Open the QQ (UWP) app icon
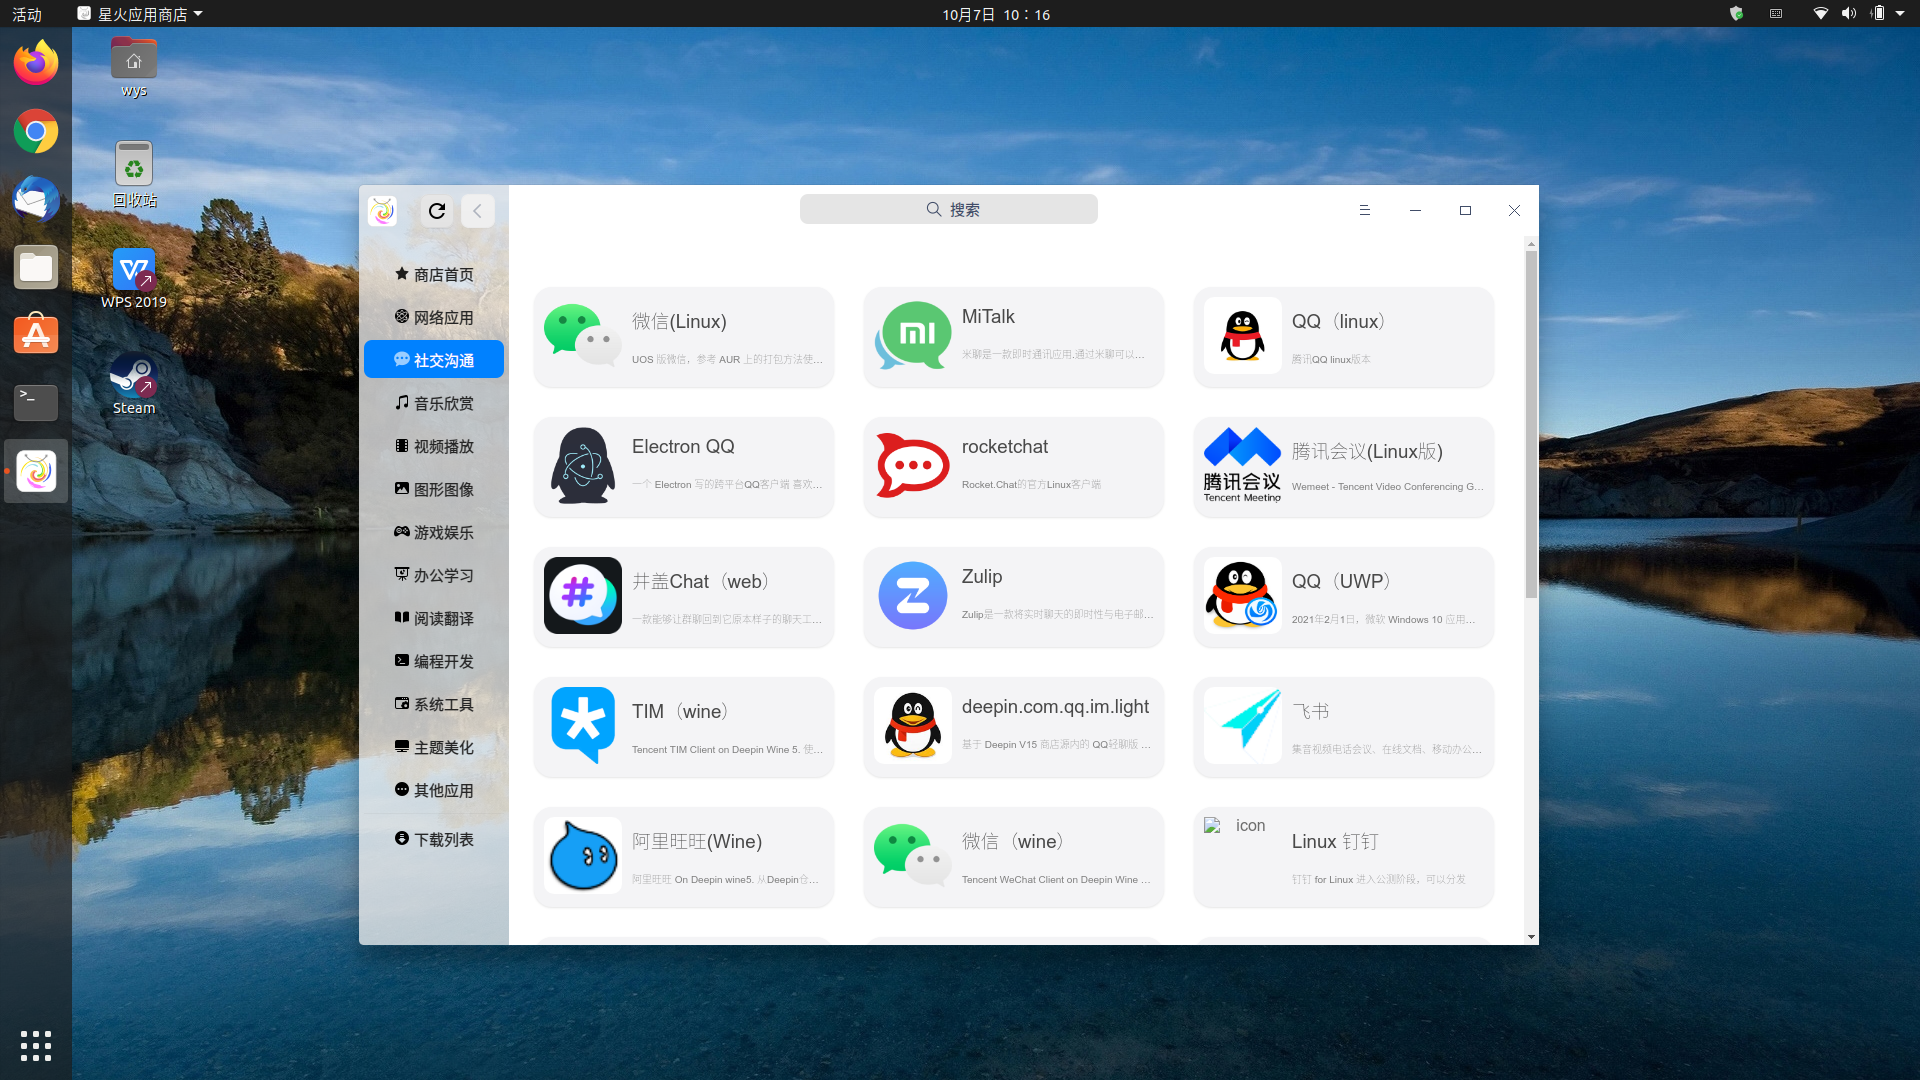 [1242, 596]
